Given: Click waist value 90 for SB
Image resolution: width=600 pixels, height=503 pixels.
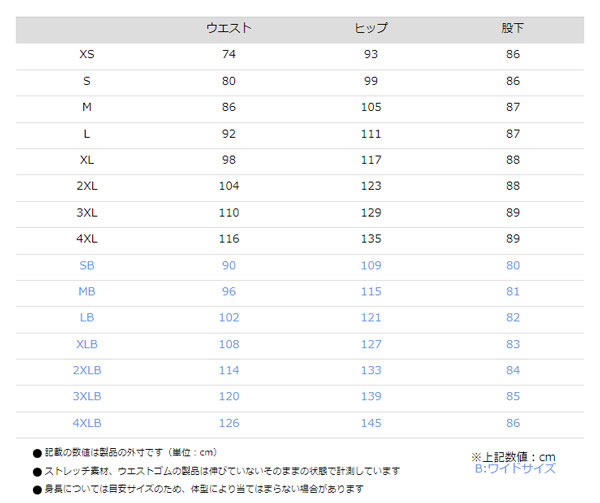Looking at the screenshot, I should tap(229, 265).
